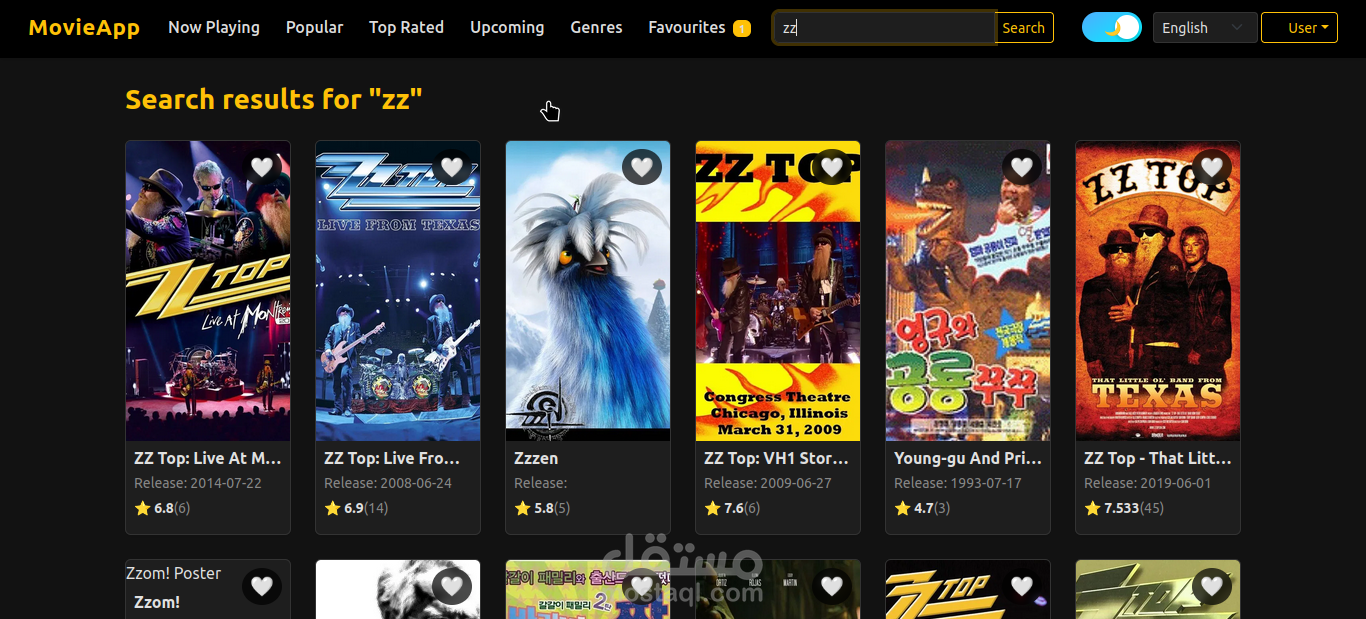
Task: Click the MovieApp logo link
Action: pyautogui.click(x=84, y=28)
